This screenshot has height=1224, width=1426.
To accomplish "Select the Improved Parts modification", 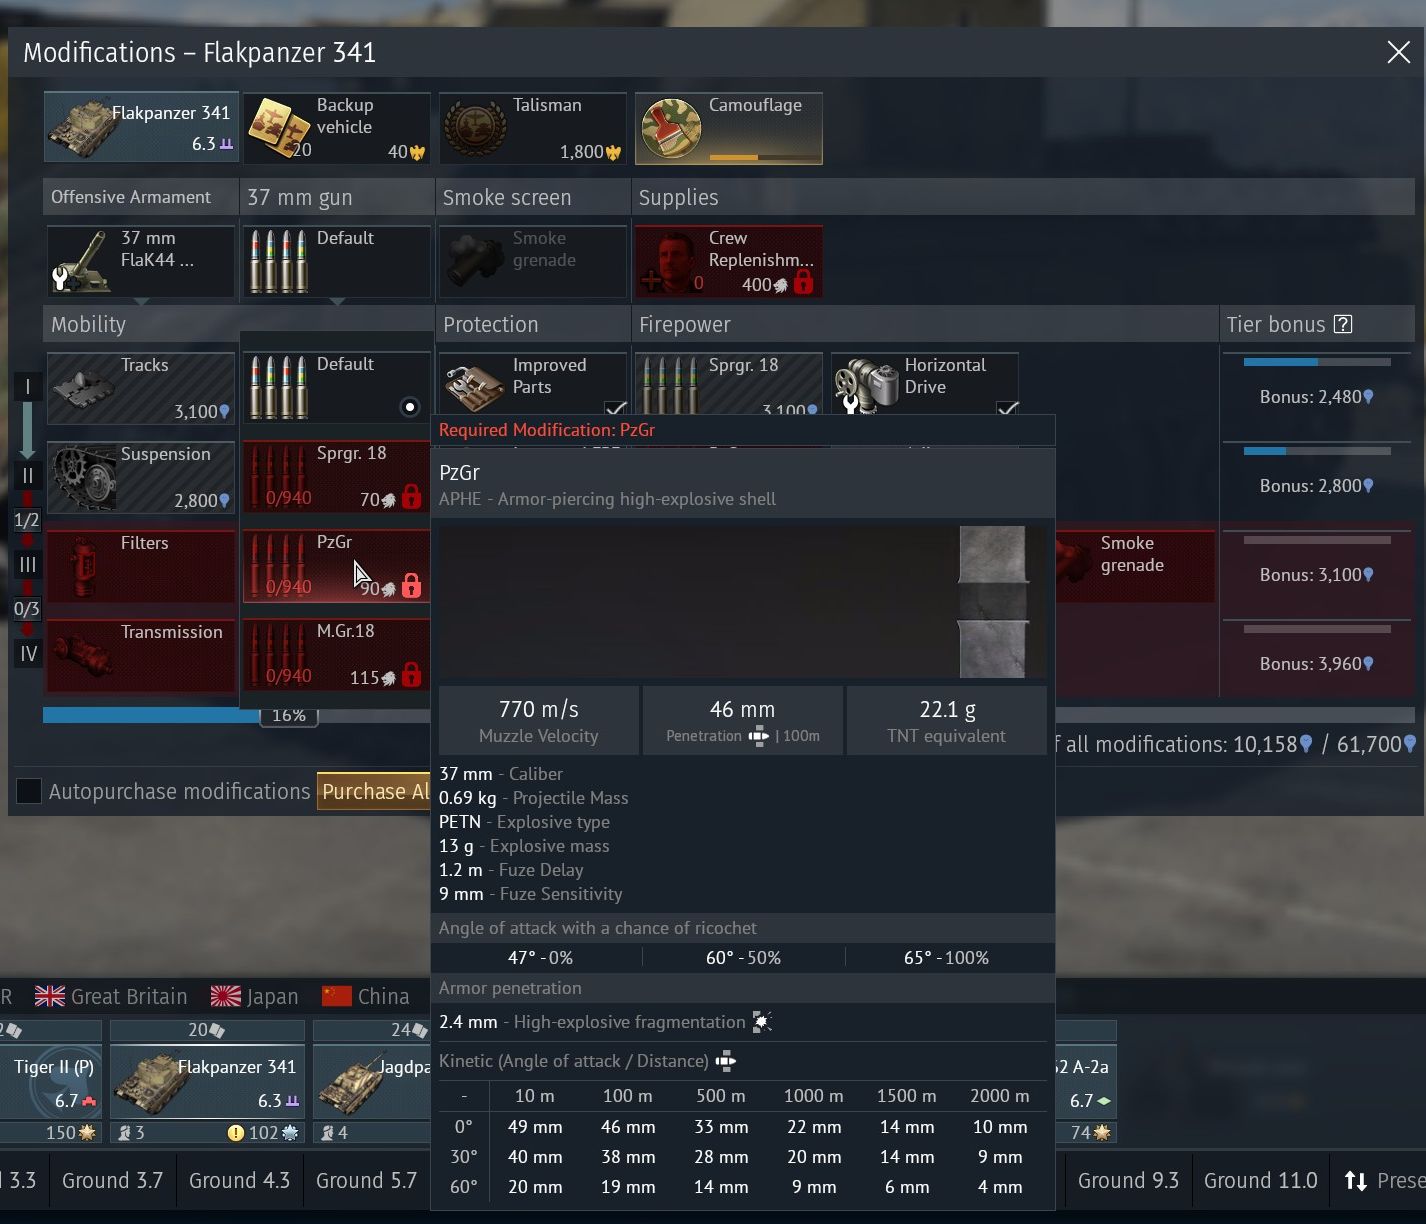I will (x=533, y=384).
